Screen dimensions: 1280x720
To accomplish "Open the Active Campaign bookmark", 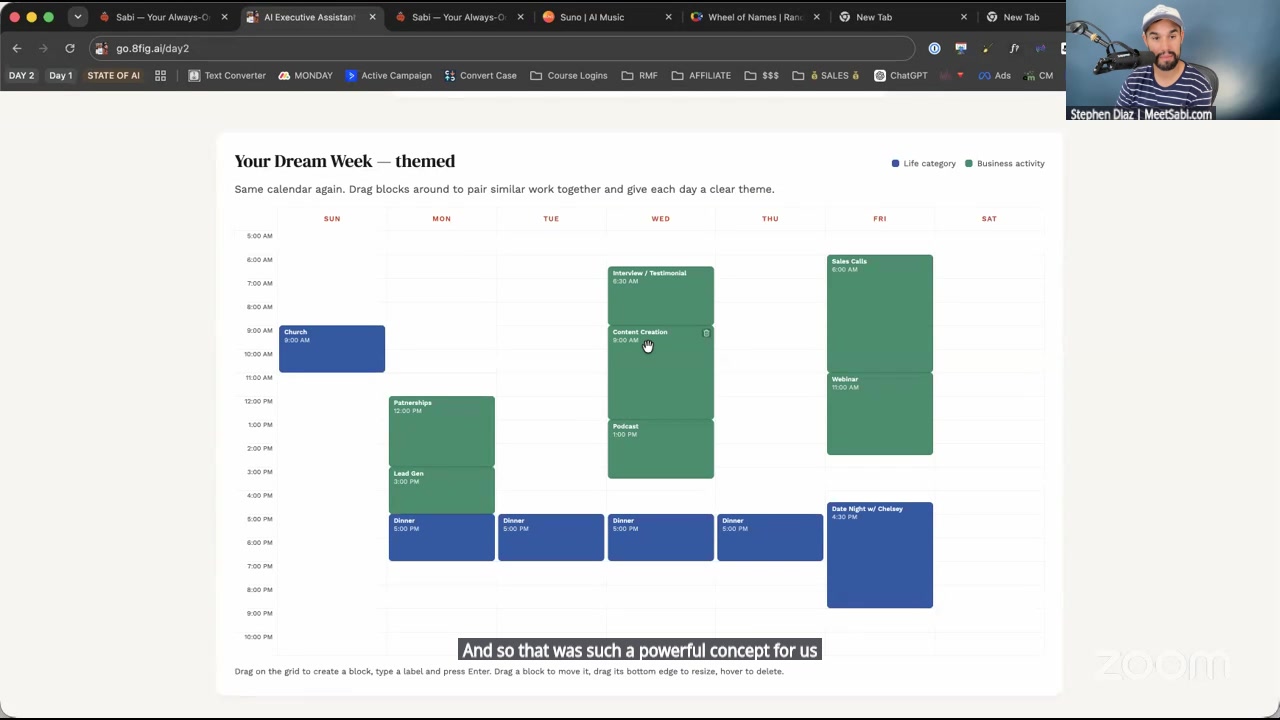I will (389, 75).
